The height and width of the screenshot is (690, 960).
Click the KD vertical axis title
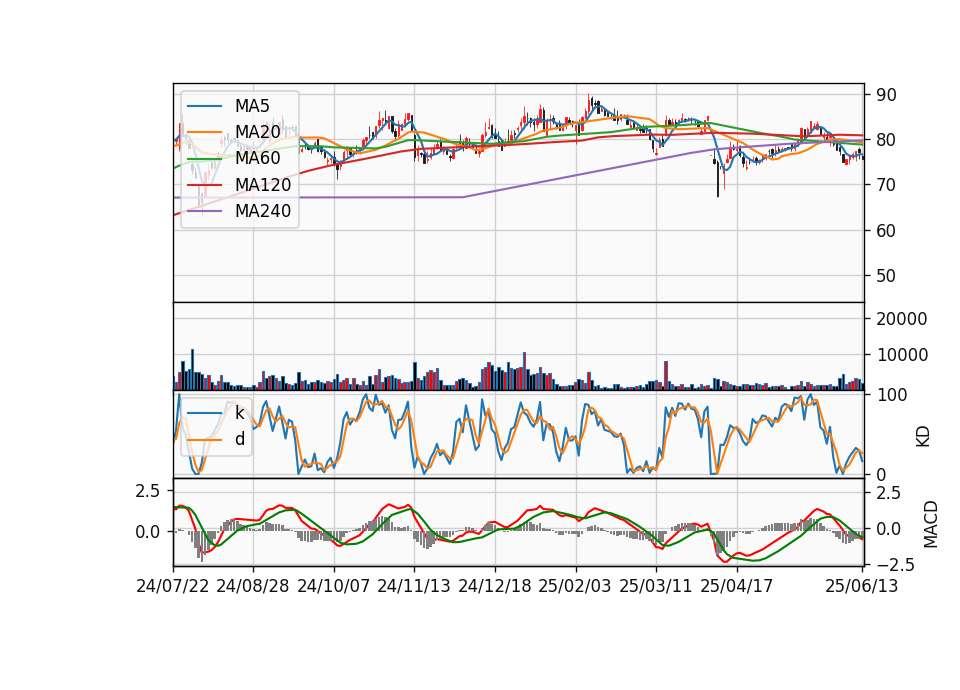[x=923, y=436]
